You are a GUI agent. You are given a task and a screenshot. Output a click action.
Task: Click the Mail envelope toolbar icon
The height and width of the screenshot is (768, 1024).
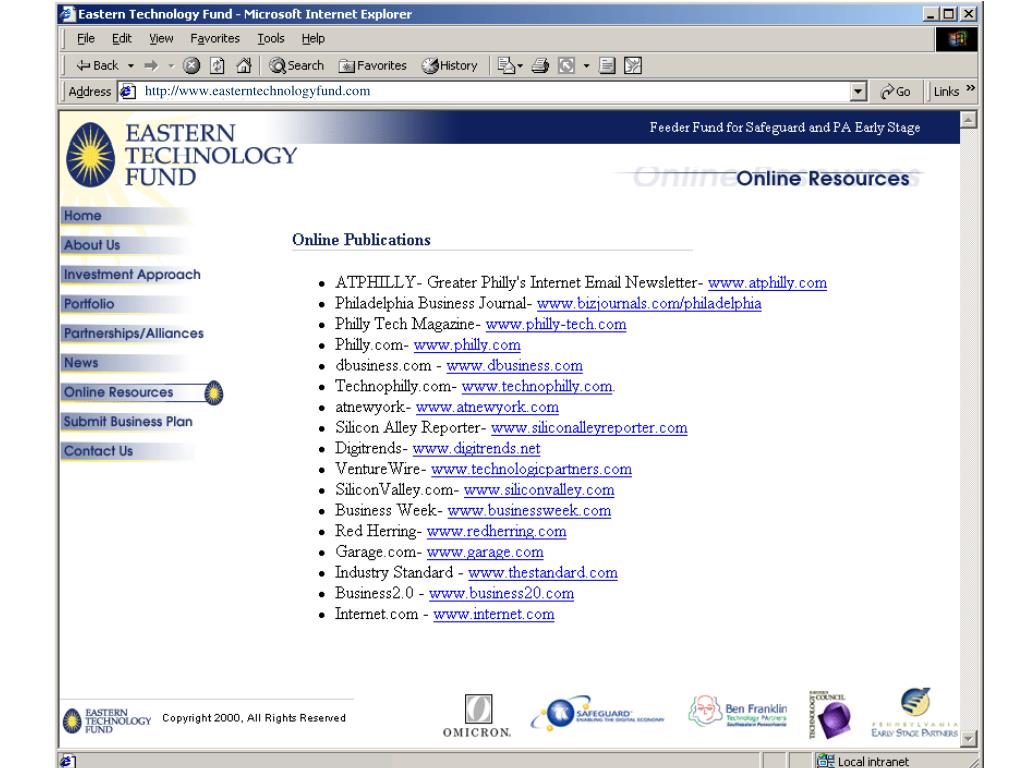pos(506,65)
